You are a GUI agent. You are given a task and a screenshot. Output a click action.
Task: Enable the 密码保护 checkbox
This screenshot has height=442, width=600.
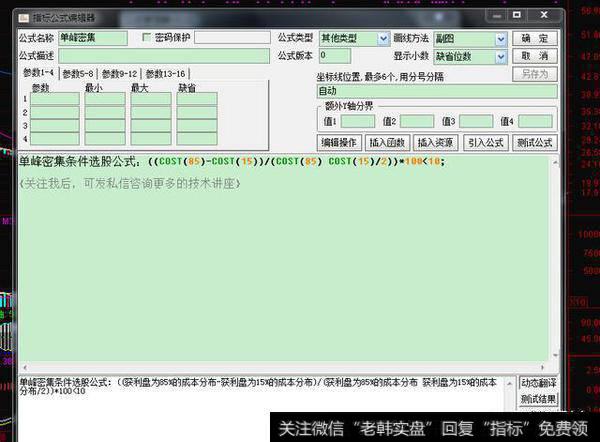[x=147, y=37]
